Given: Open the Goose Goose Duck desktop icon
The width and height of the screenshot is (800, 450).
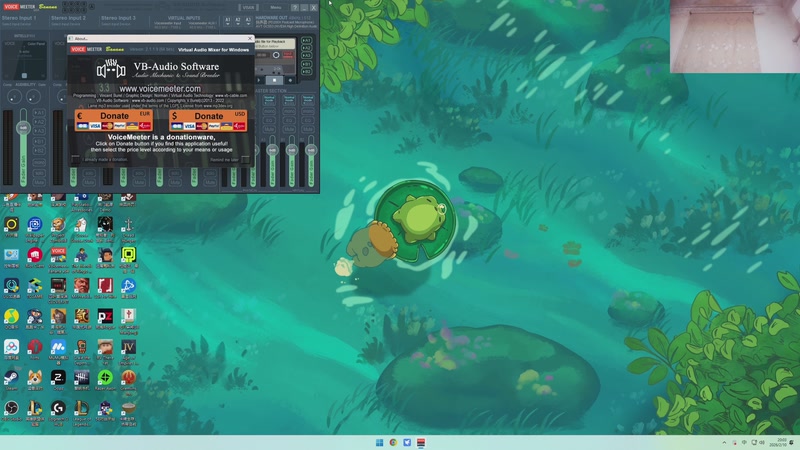Looking at the screenshot, I should pos(82,224).
